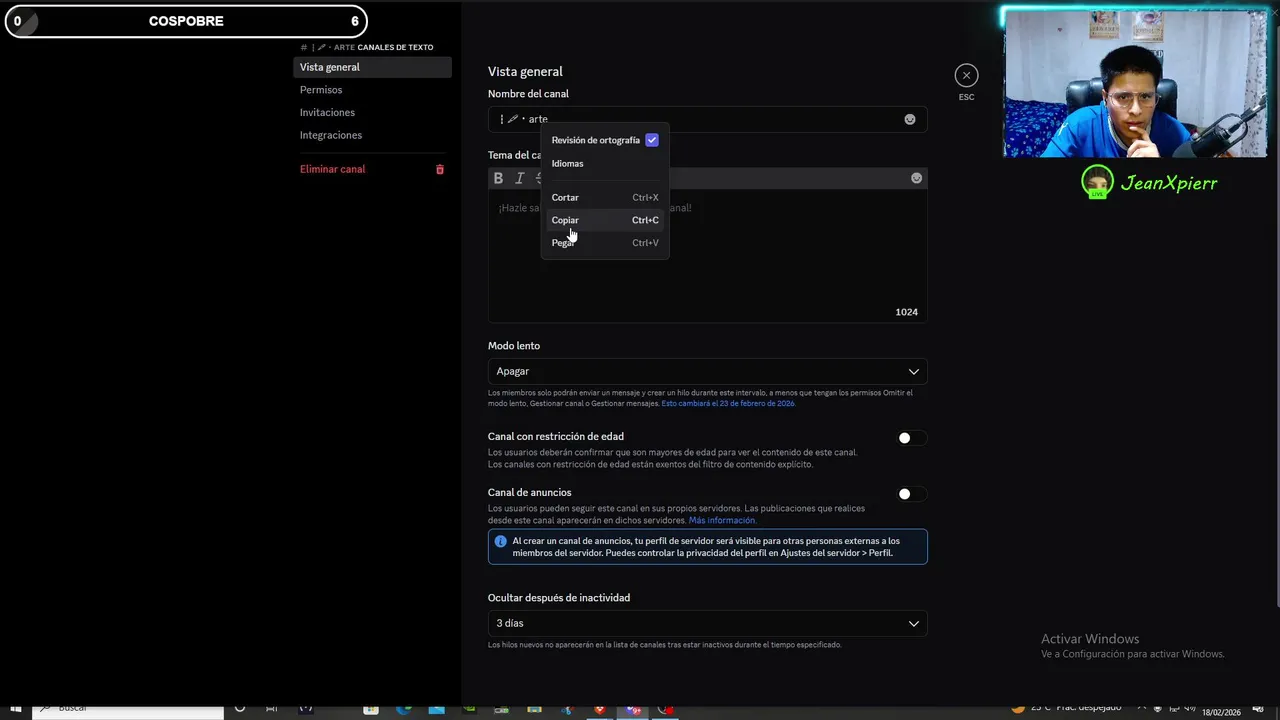Expand the Modo lento dropdown
1280x720 pixels.
(x=708, y=371)
